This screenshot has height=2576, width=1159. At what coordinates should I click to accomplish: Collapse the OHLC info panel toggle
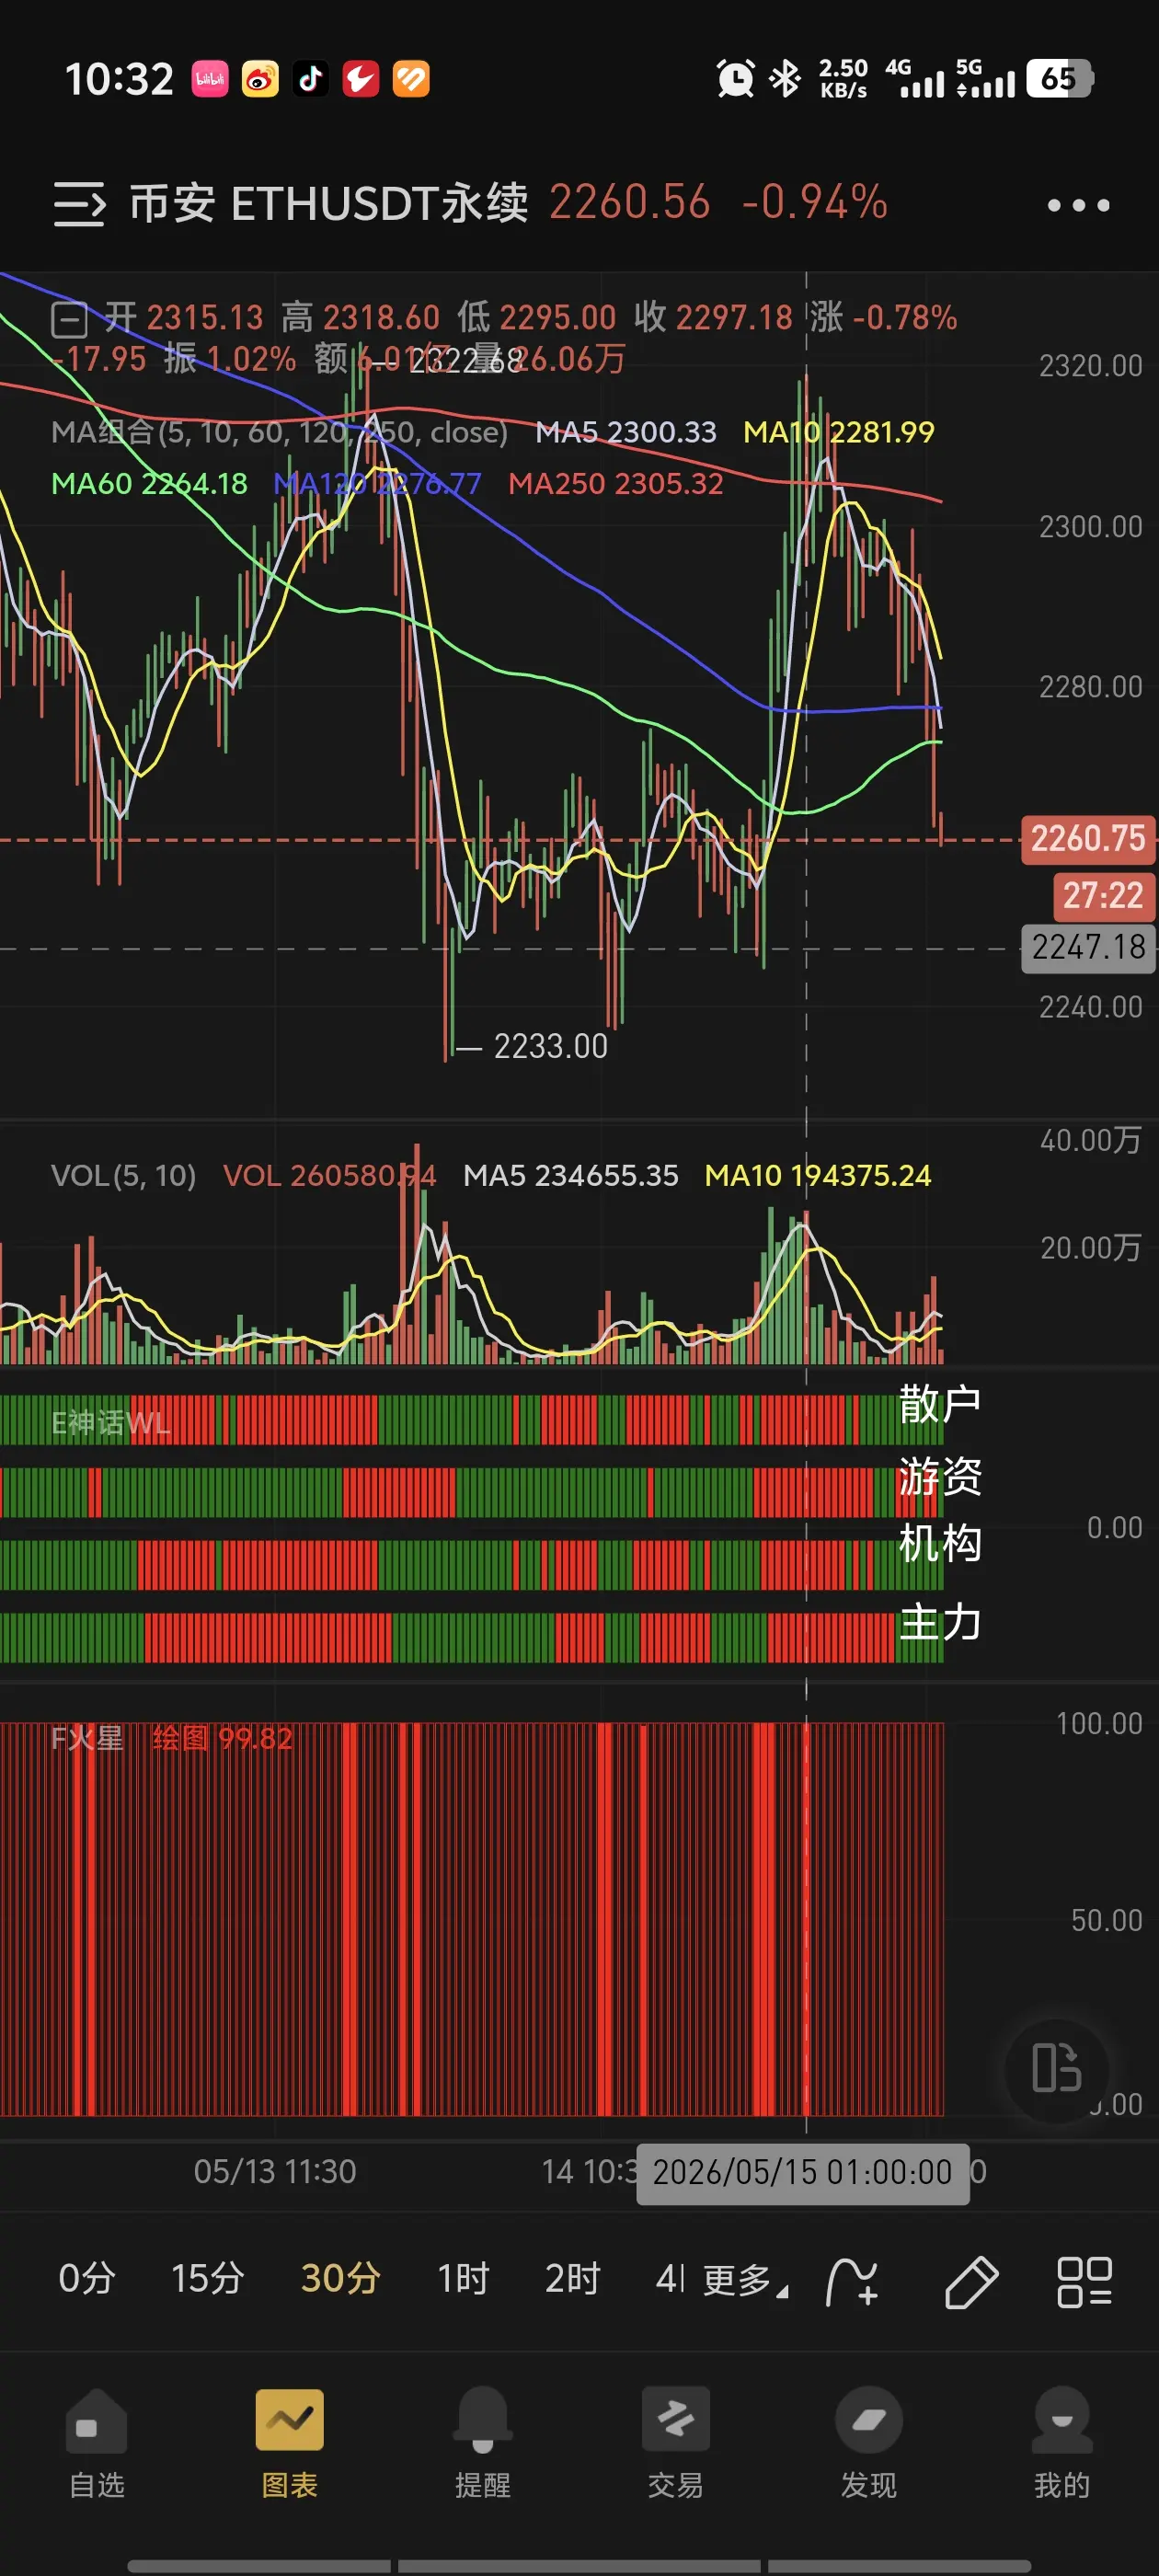click(x=69, y=320)
